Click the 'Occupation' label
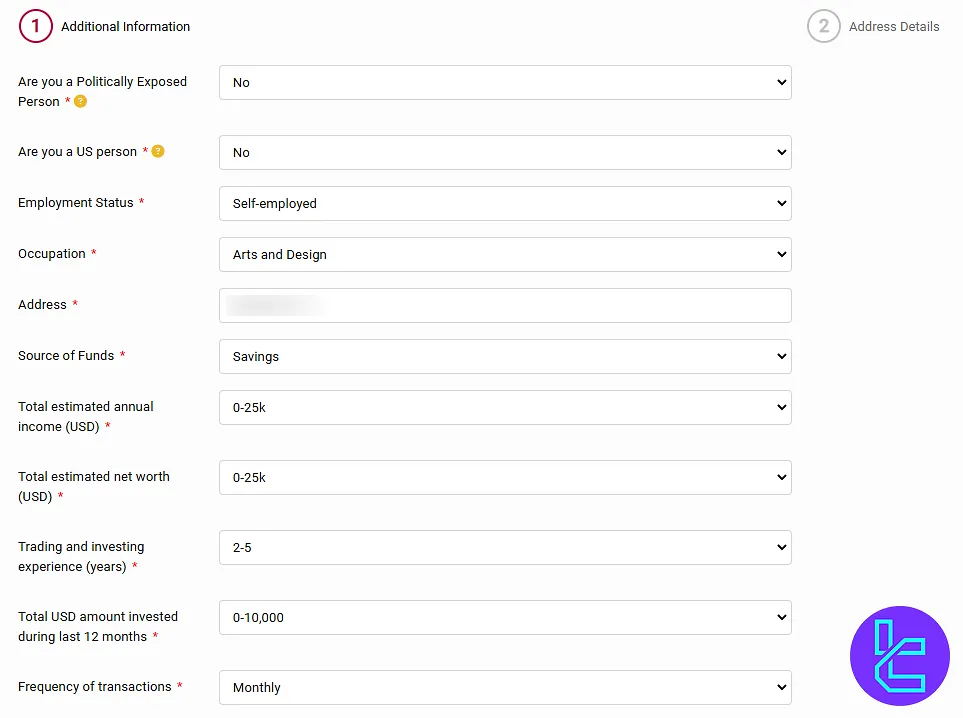Screen dimensions: 963x718 pos(52,254)
